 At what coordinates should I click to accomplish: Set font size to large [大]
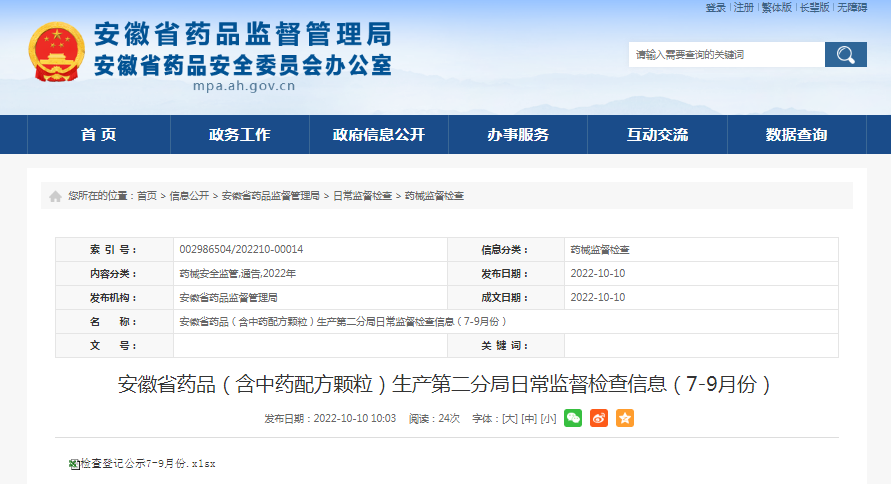pyautogui.click(x=510, y=419)
